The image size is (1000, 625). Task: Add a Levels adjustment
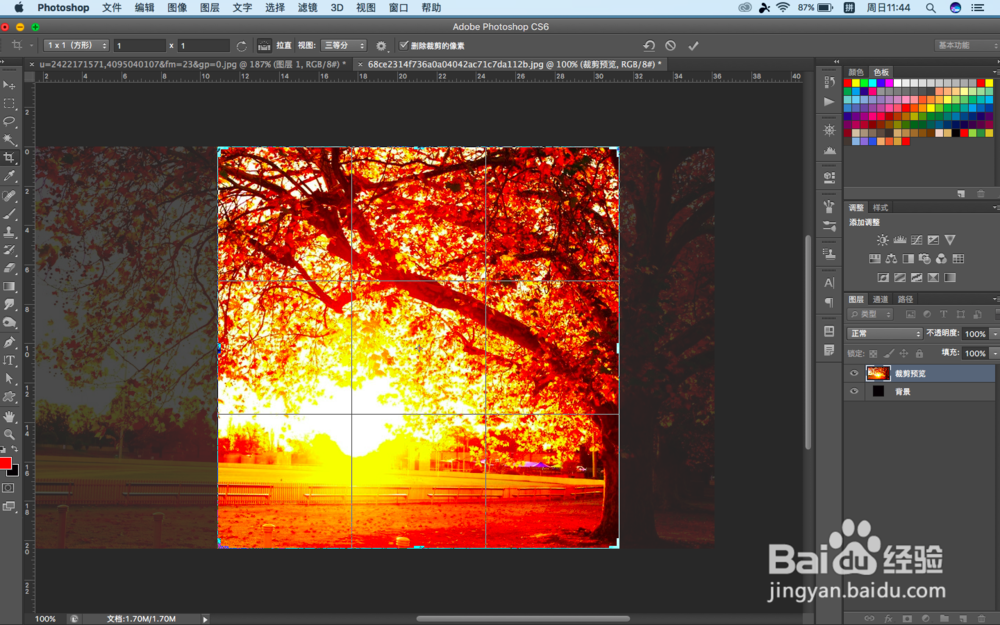pyautogui.click(x=900, y=240)
